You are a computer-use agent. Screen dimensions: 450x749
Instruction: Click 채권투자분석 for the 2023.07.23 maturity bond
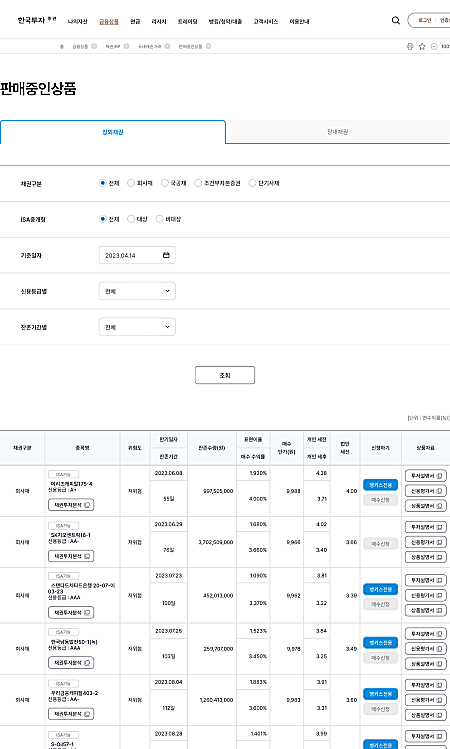pos(71,612)
